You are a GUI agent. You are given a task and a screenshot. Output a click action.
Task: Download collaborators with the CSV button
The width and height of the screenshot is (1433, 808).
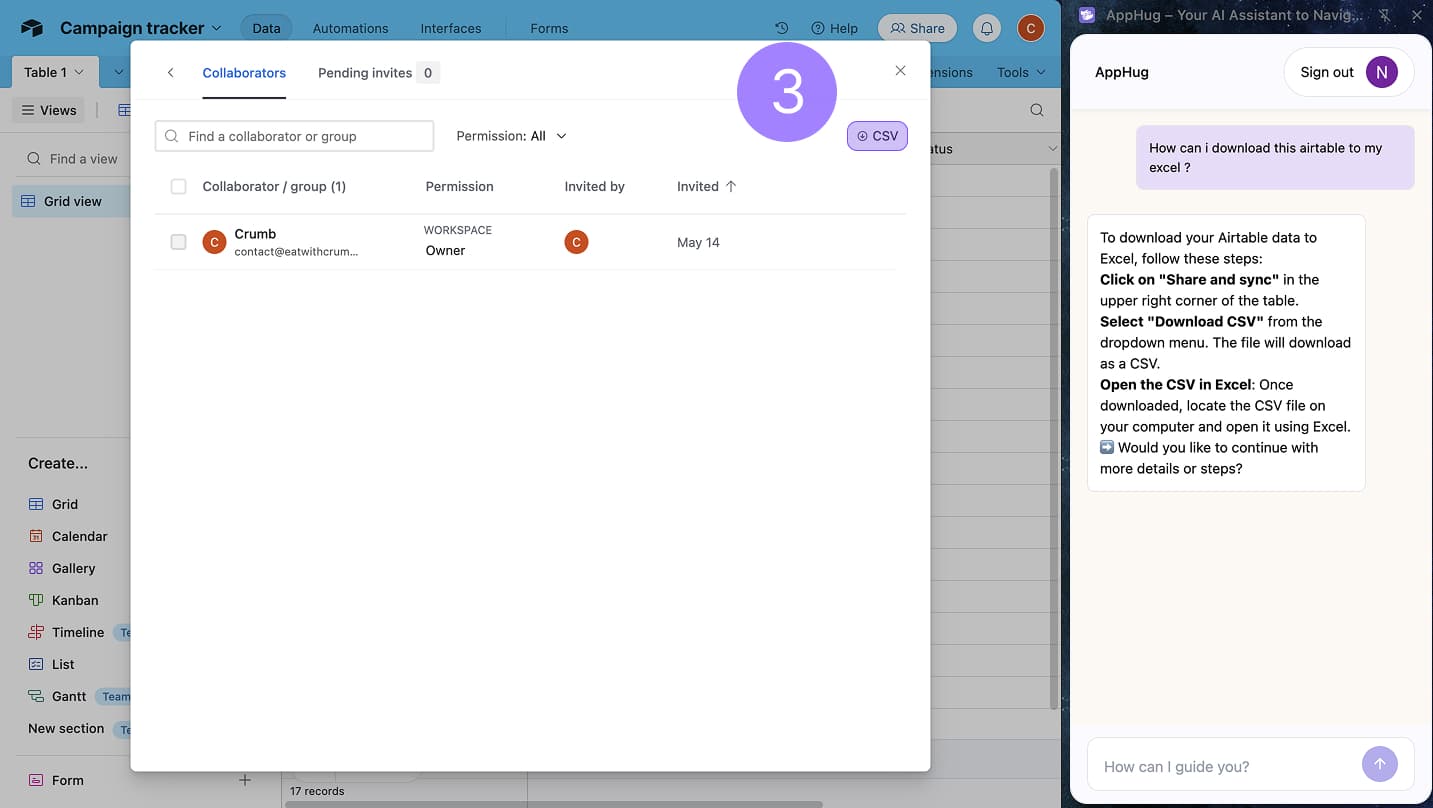[877, 136]
